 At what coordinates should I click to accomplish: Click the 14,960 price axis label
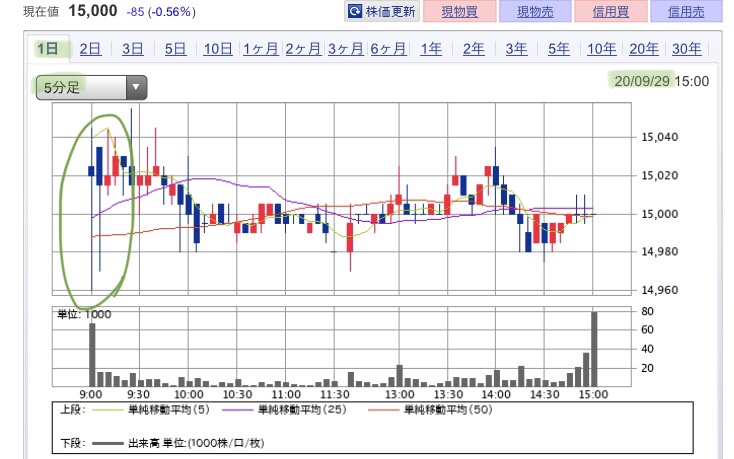[660, 290]
